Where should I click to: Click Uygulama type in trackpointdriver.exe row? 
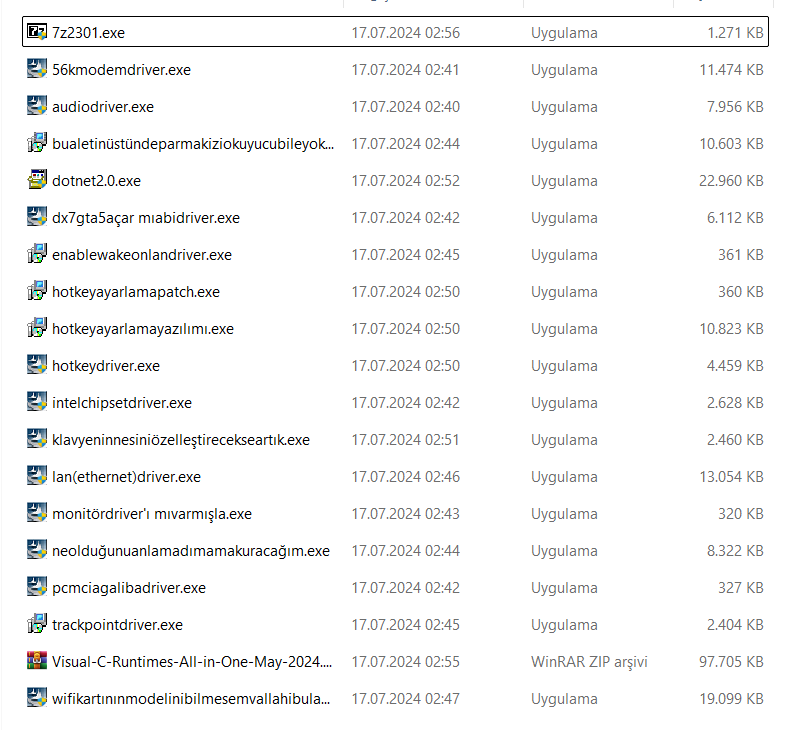pos(564,625)
